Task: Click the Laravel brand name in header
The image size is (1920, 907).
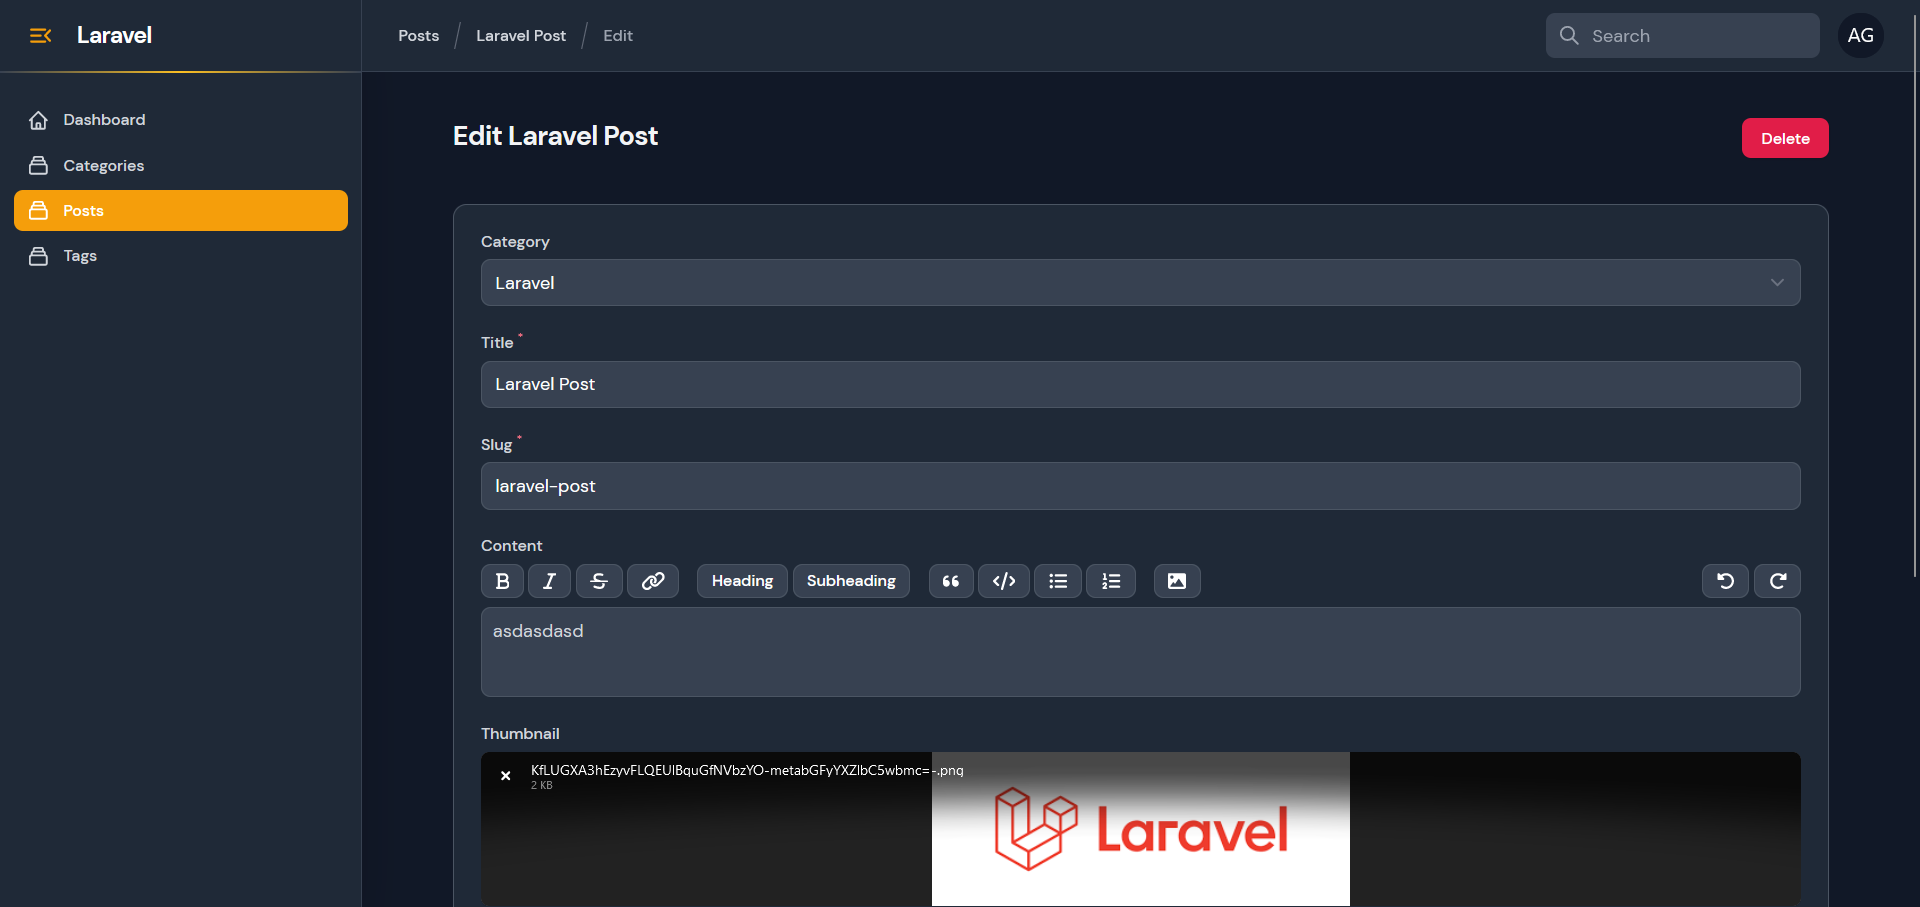Action: click(x=114, y=35)
